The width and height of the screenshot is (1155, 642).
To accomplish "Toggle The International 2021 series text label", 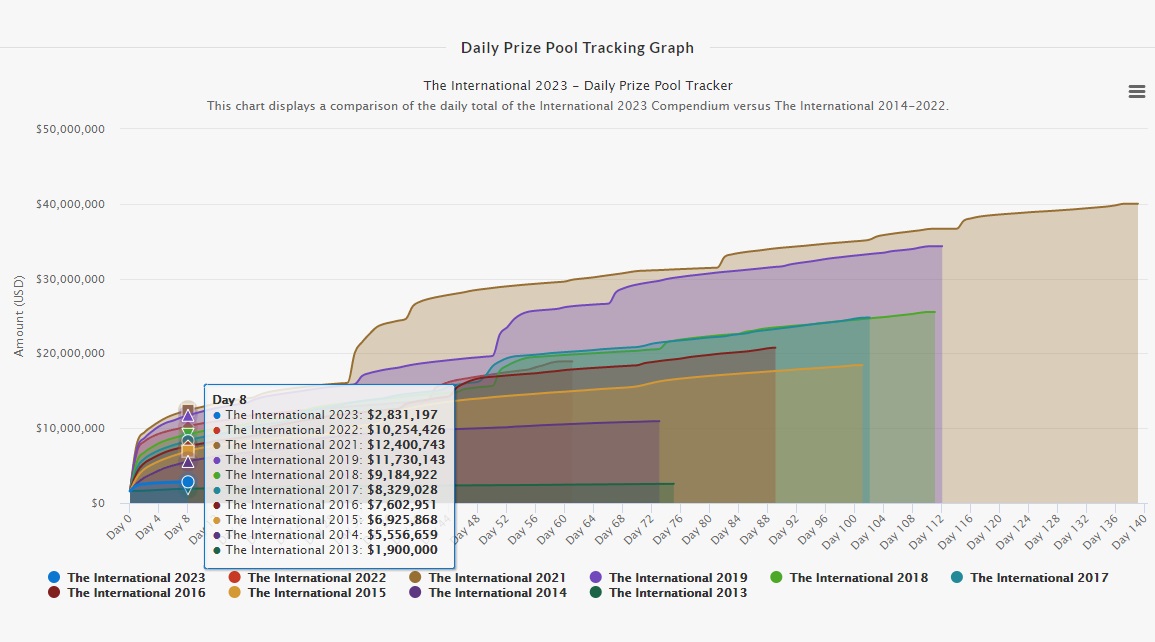I will click(497, 578).
